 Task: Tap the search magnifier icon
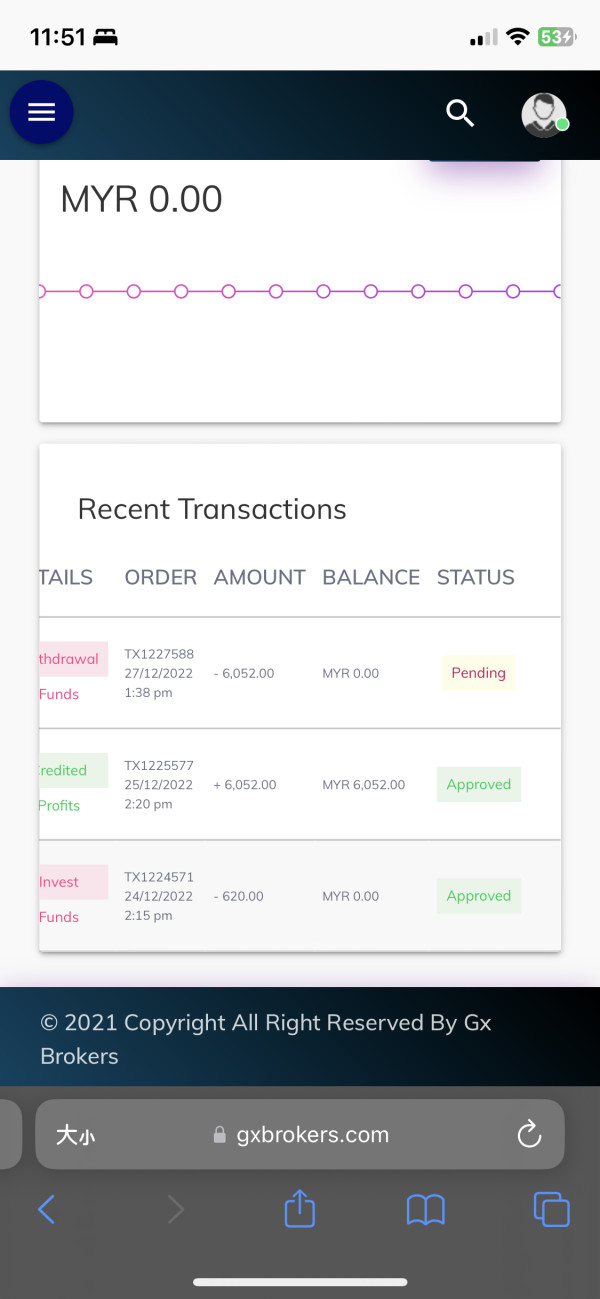(460, 114)
